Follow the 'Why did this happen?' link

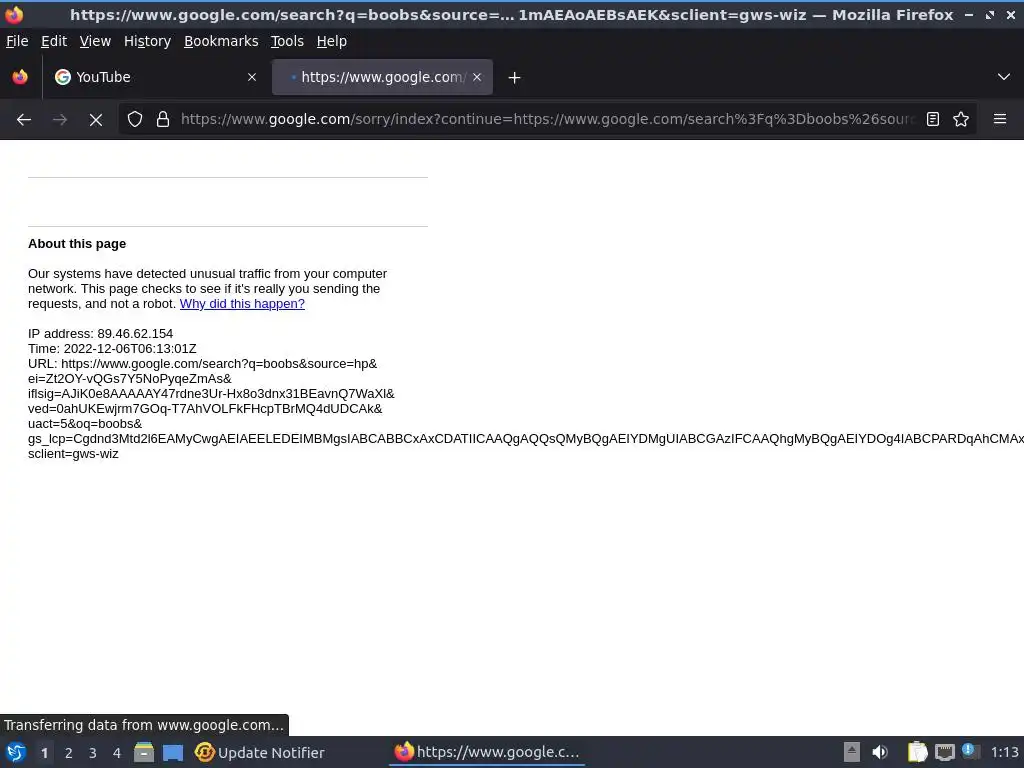click(242, 304)
